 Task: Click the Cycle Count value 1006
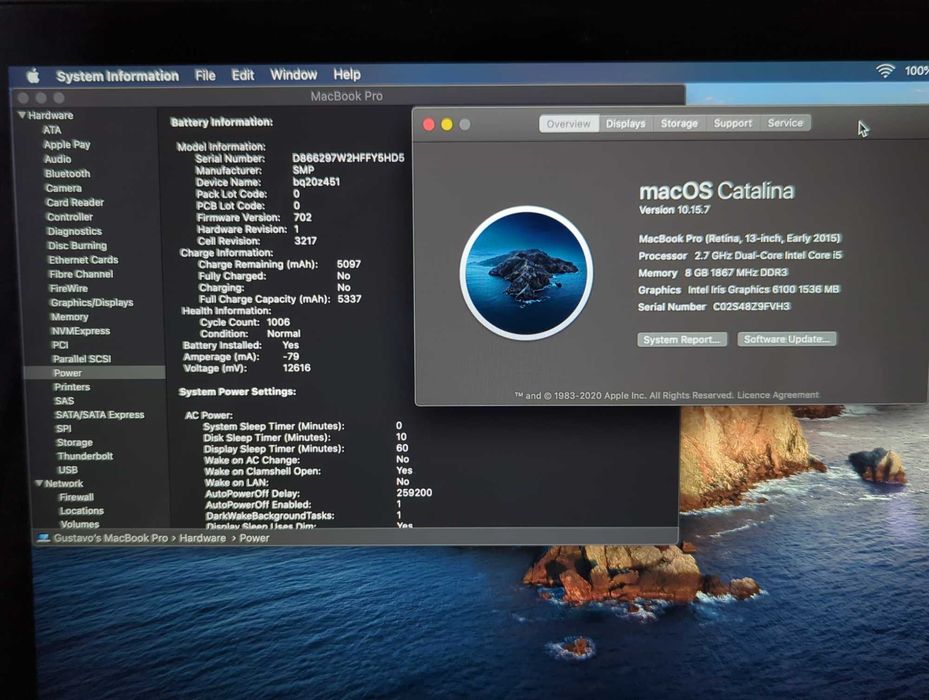(278, 322)
